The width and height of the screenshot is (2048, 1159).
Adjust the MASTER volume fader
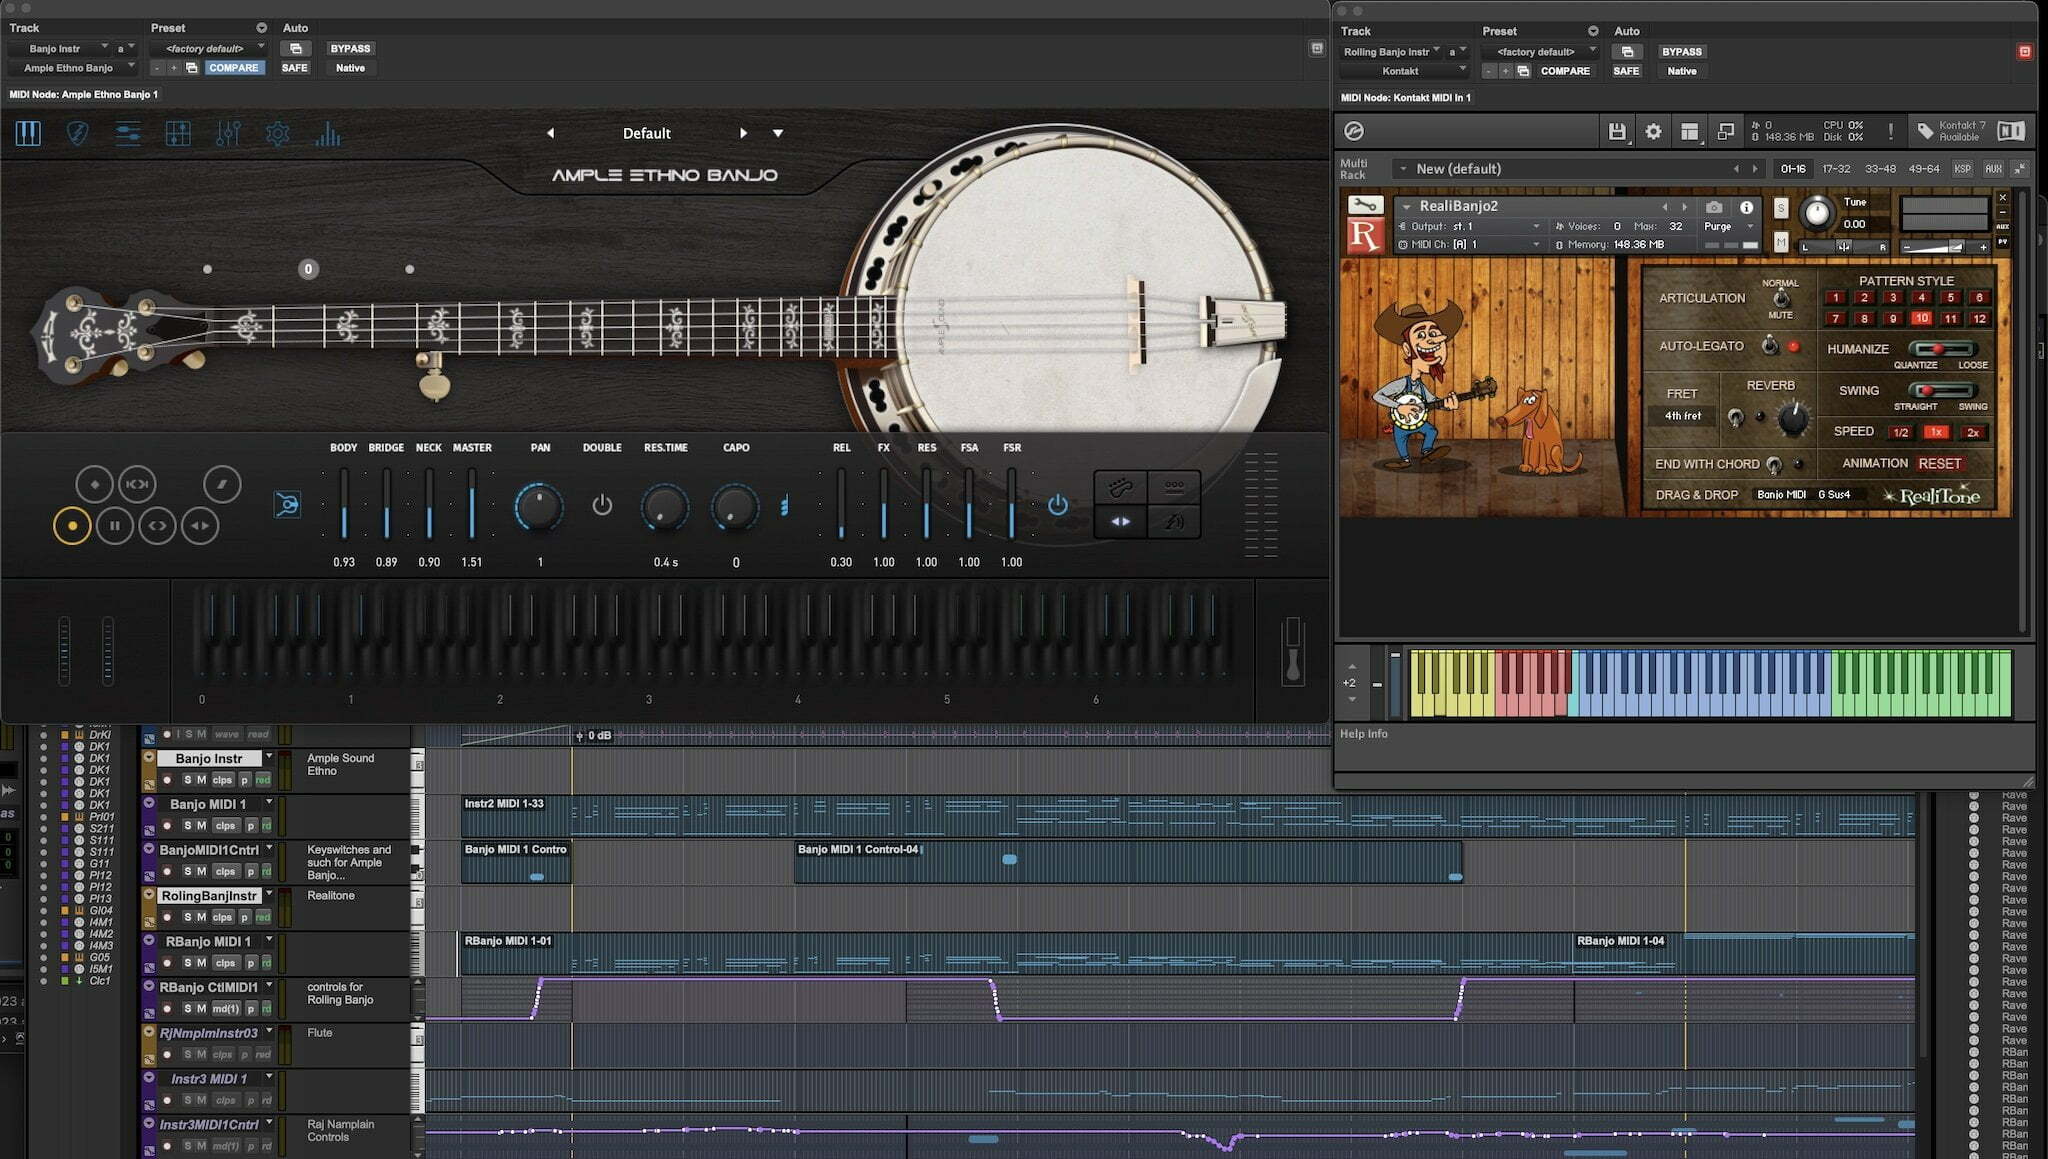pyautogui.click(x=471, y=505)
